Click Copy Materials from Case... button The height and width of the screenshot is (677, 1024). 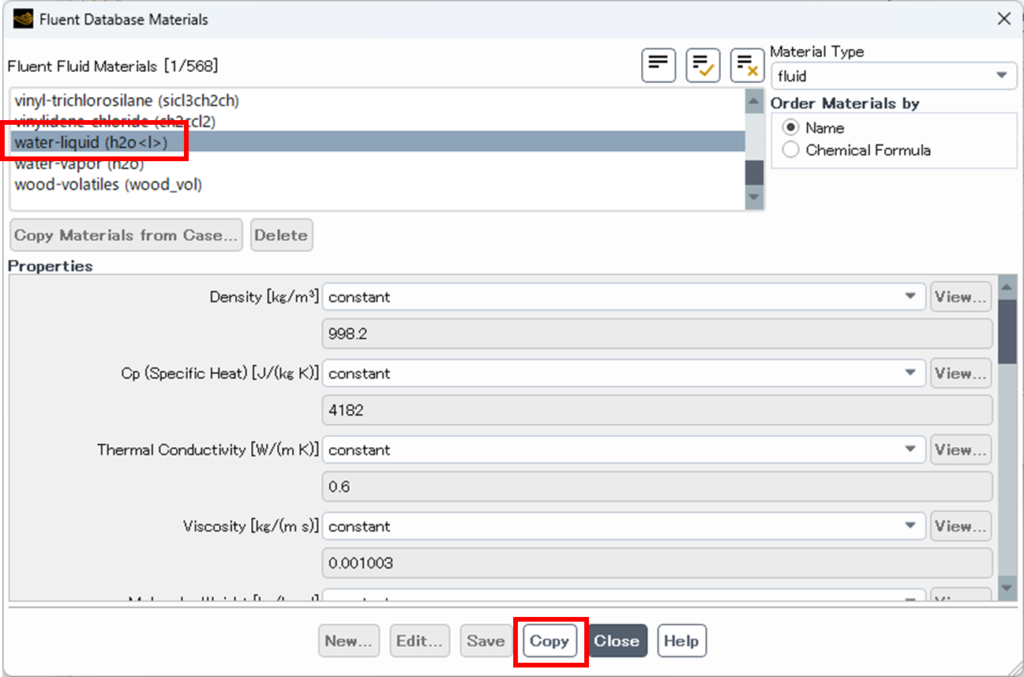(126, 235)
